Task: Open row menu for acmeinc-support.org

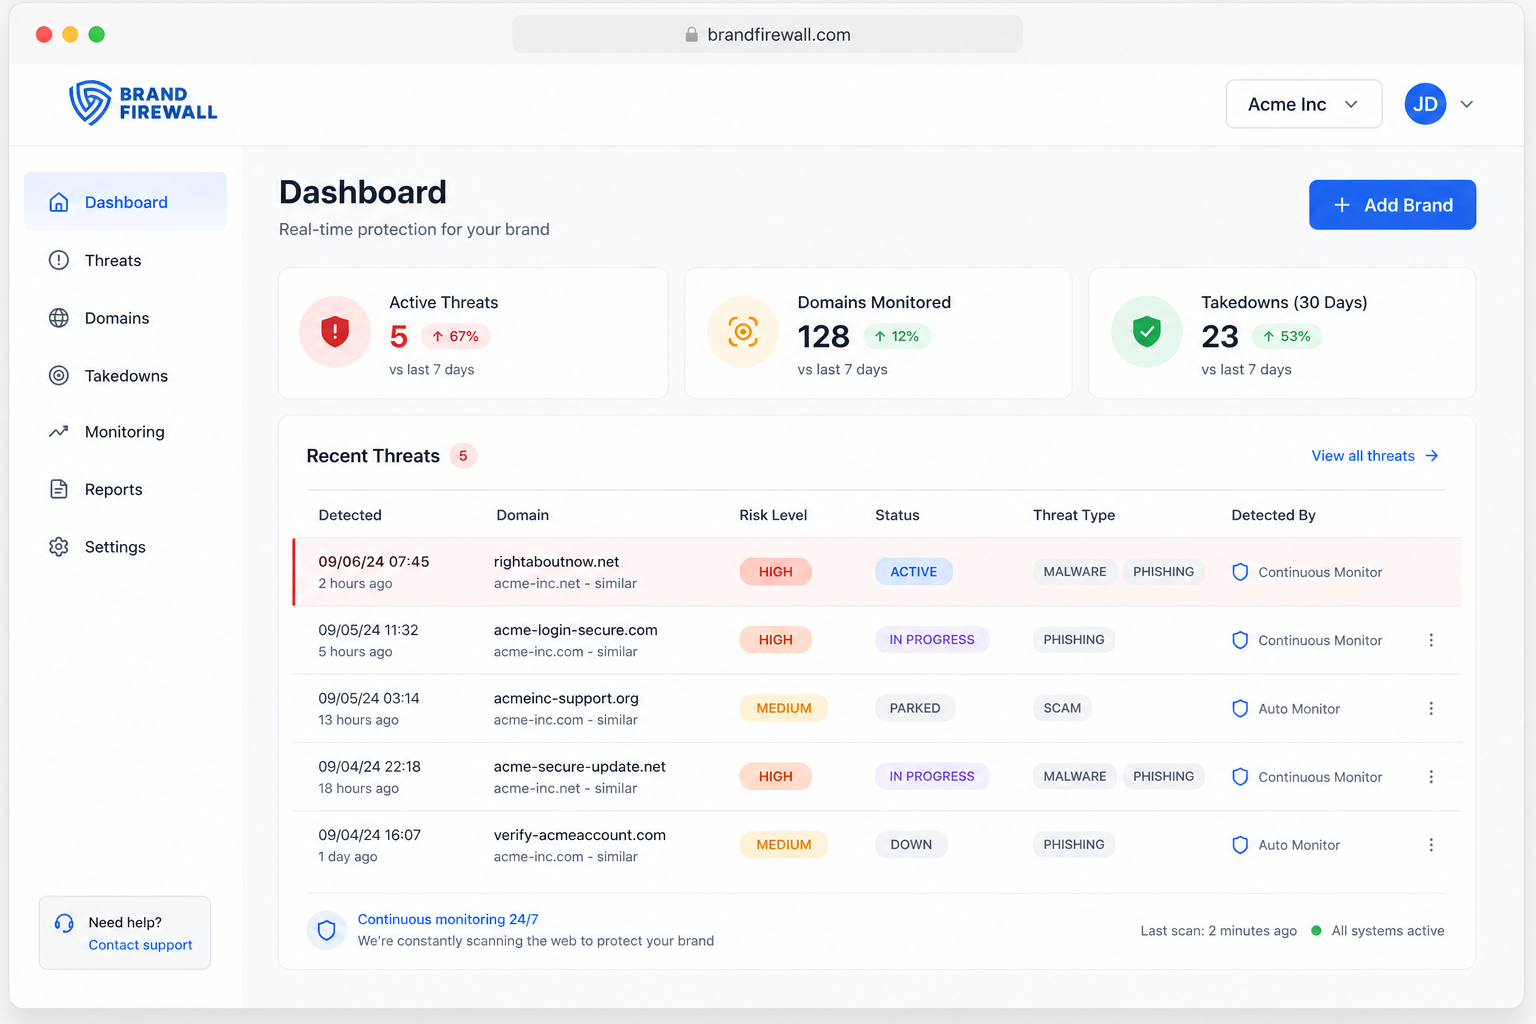Action: (x=1431, y=708)
